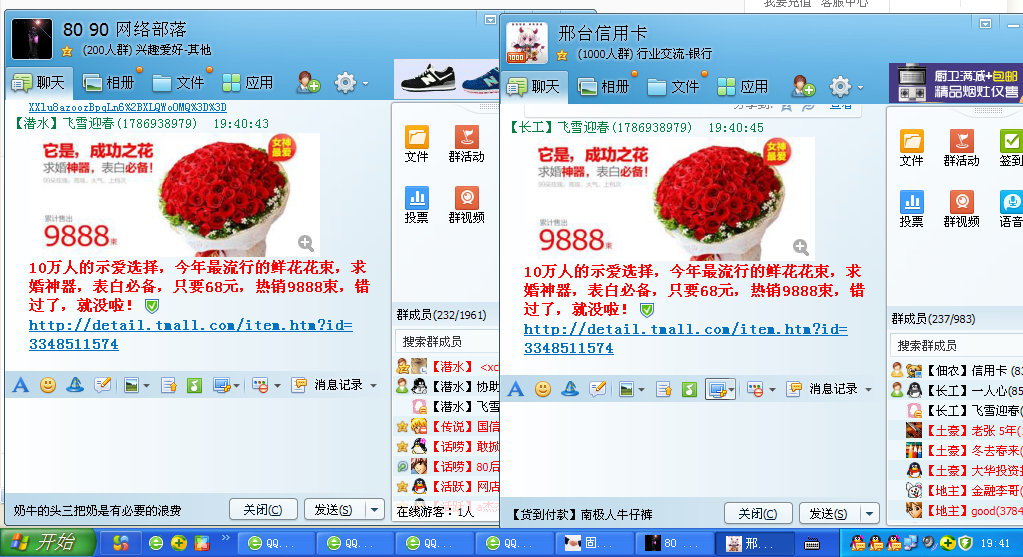
Task: Select member 【土豪】老张 5年 in 邢台信用卡
Action: (x=963, y=430)
